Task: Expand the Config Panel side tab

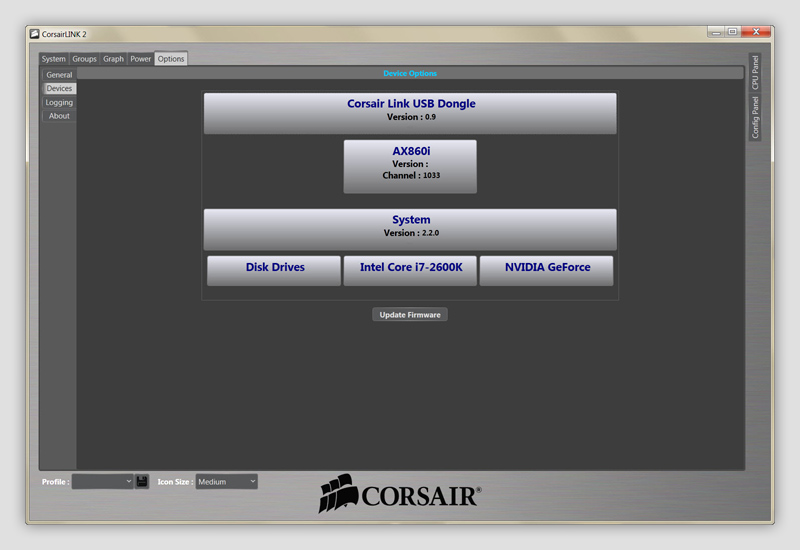Action: [755, 117]
